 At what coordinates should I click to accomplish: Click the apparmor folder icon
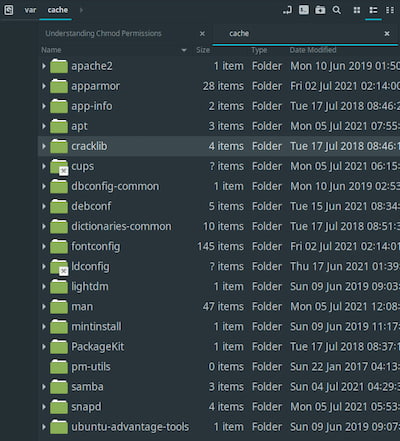click(x=59, y=86)
